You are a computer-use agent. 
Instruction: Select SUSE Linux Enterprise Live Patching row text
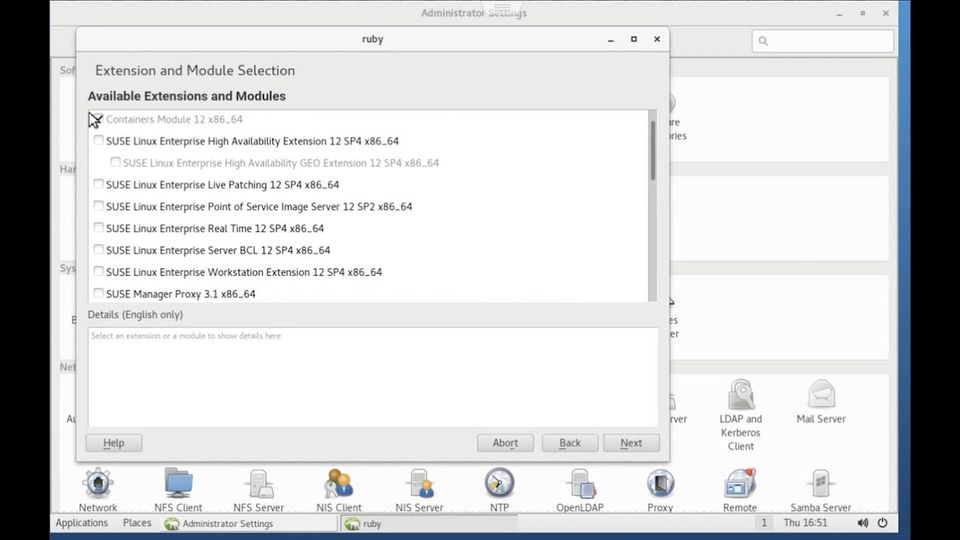(x=223, y=185)
